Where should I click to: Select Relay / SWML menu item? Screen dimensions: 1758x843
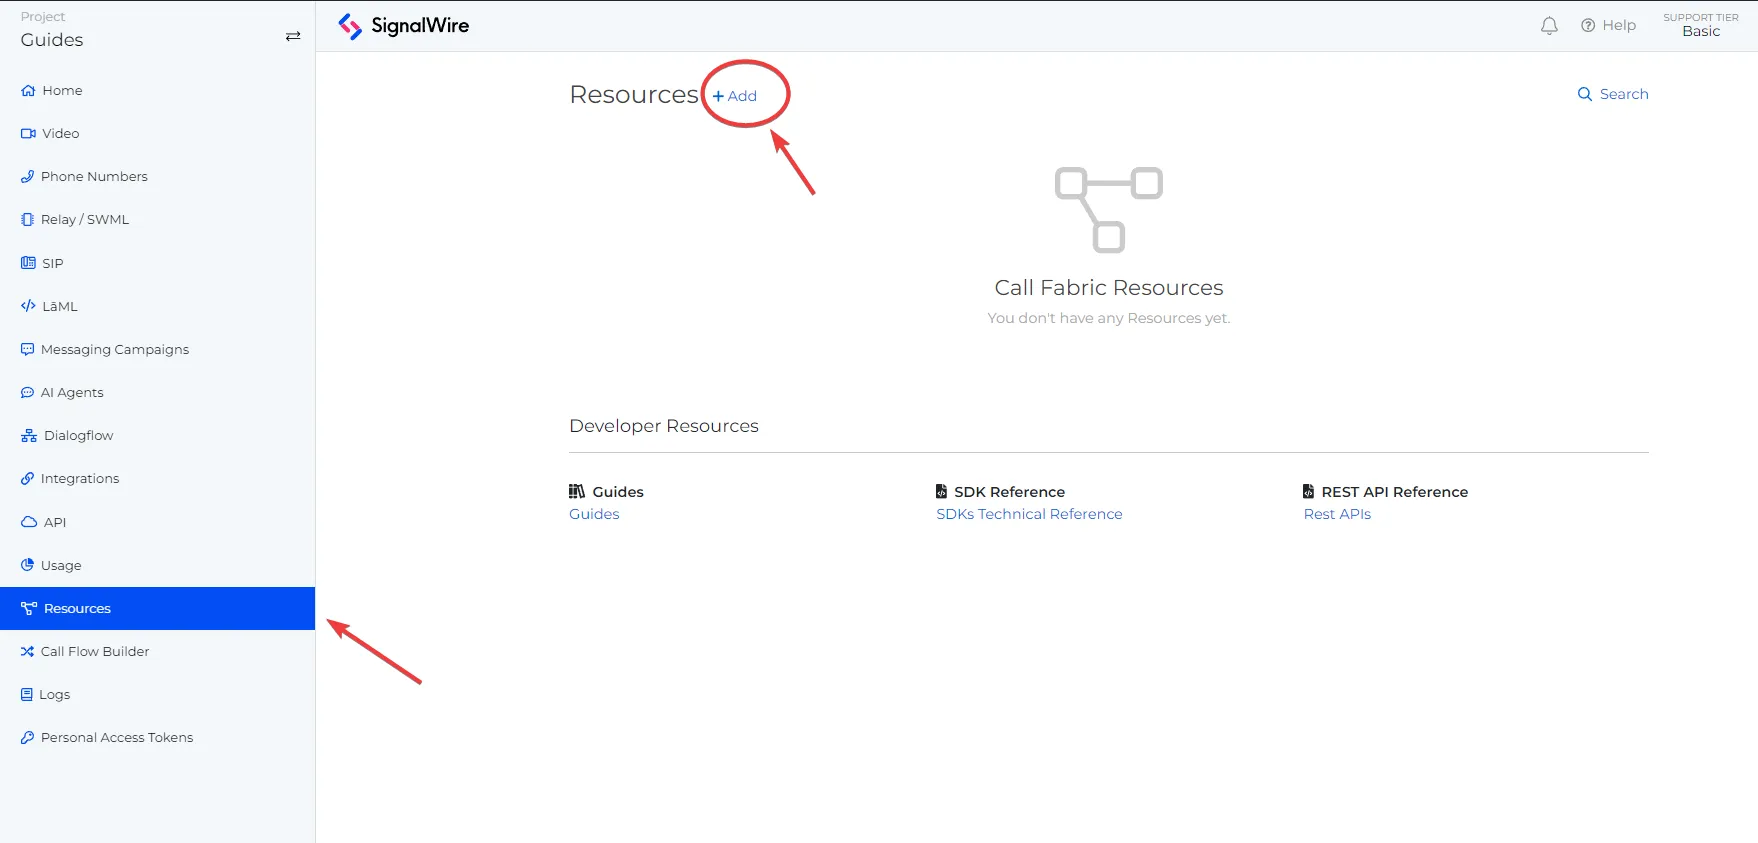coord(157,219)
